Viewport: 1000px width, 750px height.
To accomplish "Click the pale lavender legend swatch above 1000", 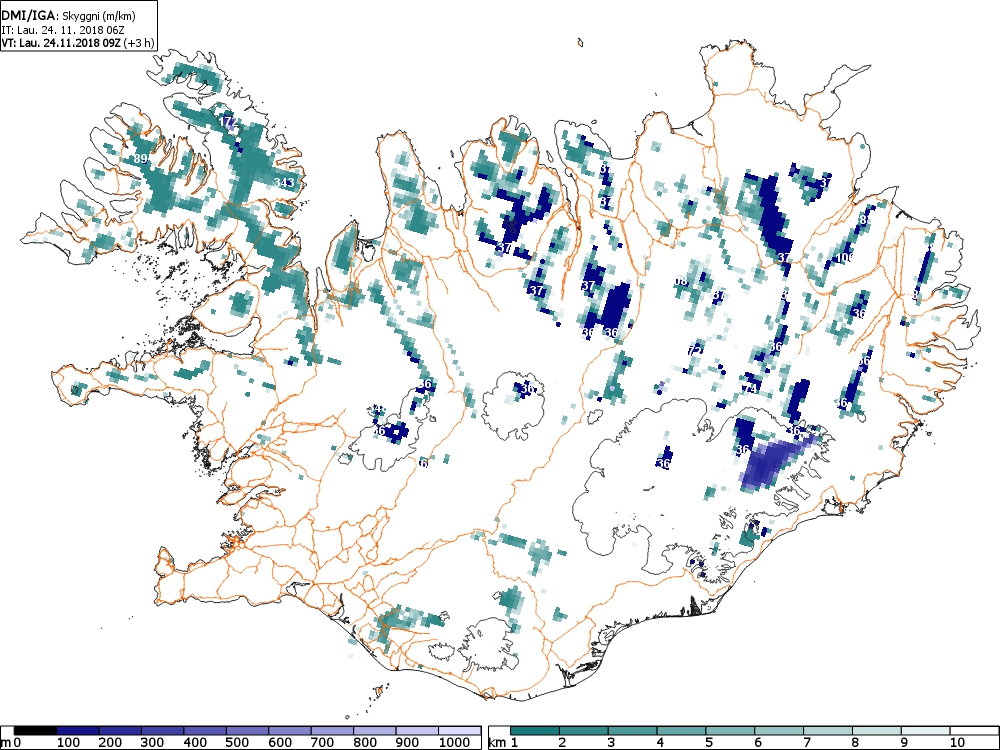I will pos(460,730).
